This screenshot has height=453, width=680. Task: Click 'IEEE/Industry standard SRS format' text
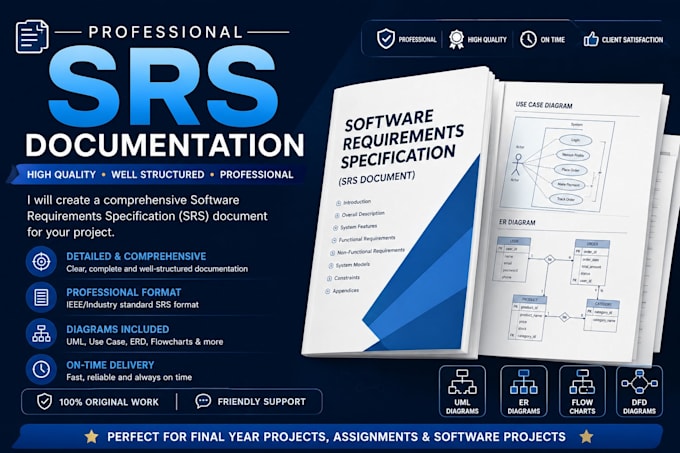click(132, 305)
